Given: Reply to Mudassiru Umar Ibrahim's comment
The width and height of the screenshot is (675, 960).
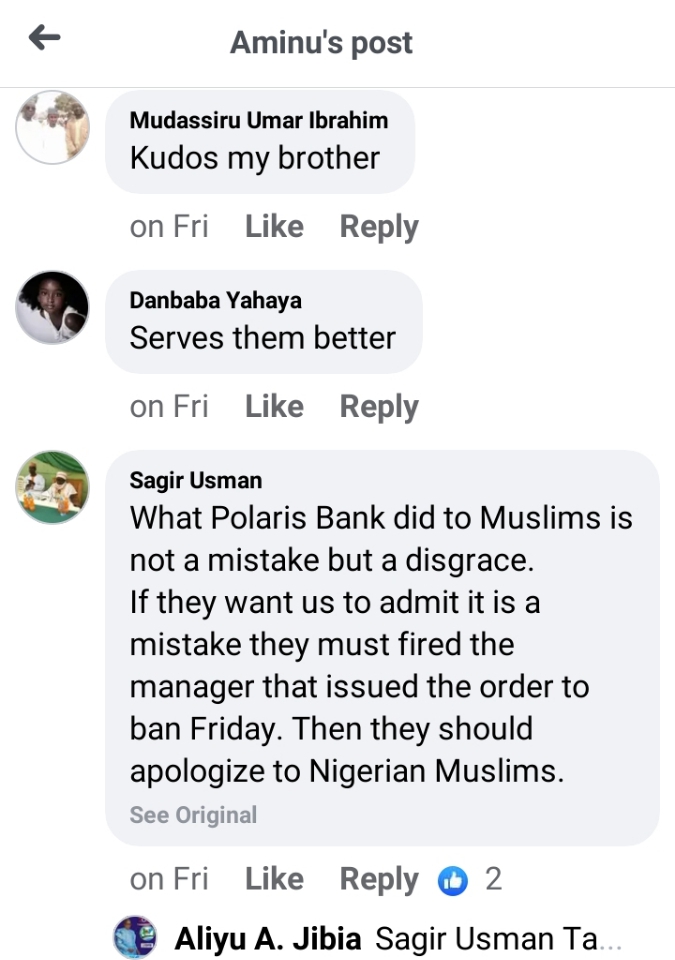Looking at the screenshot, I should pyautogui.click(x=379, y=227).
